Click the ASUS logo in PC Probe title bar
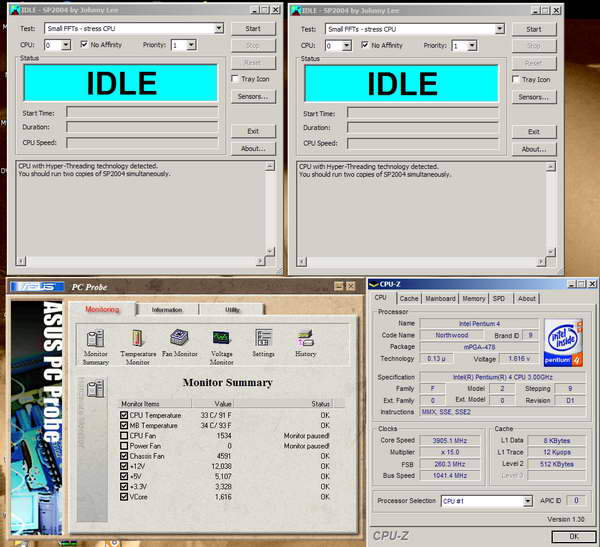 [x=38, y=287]
